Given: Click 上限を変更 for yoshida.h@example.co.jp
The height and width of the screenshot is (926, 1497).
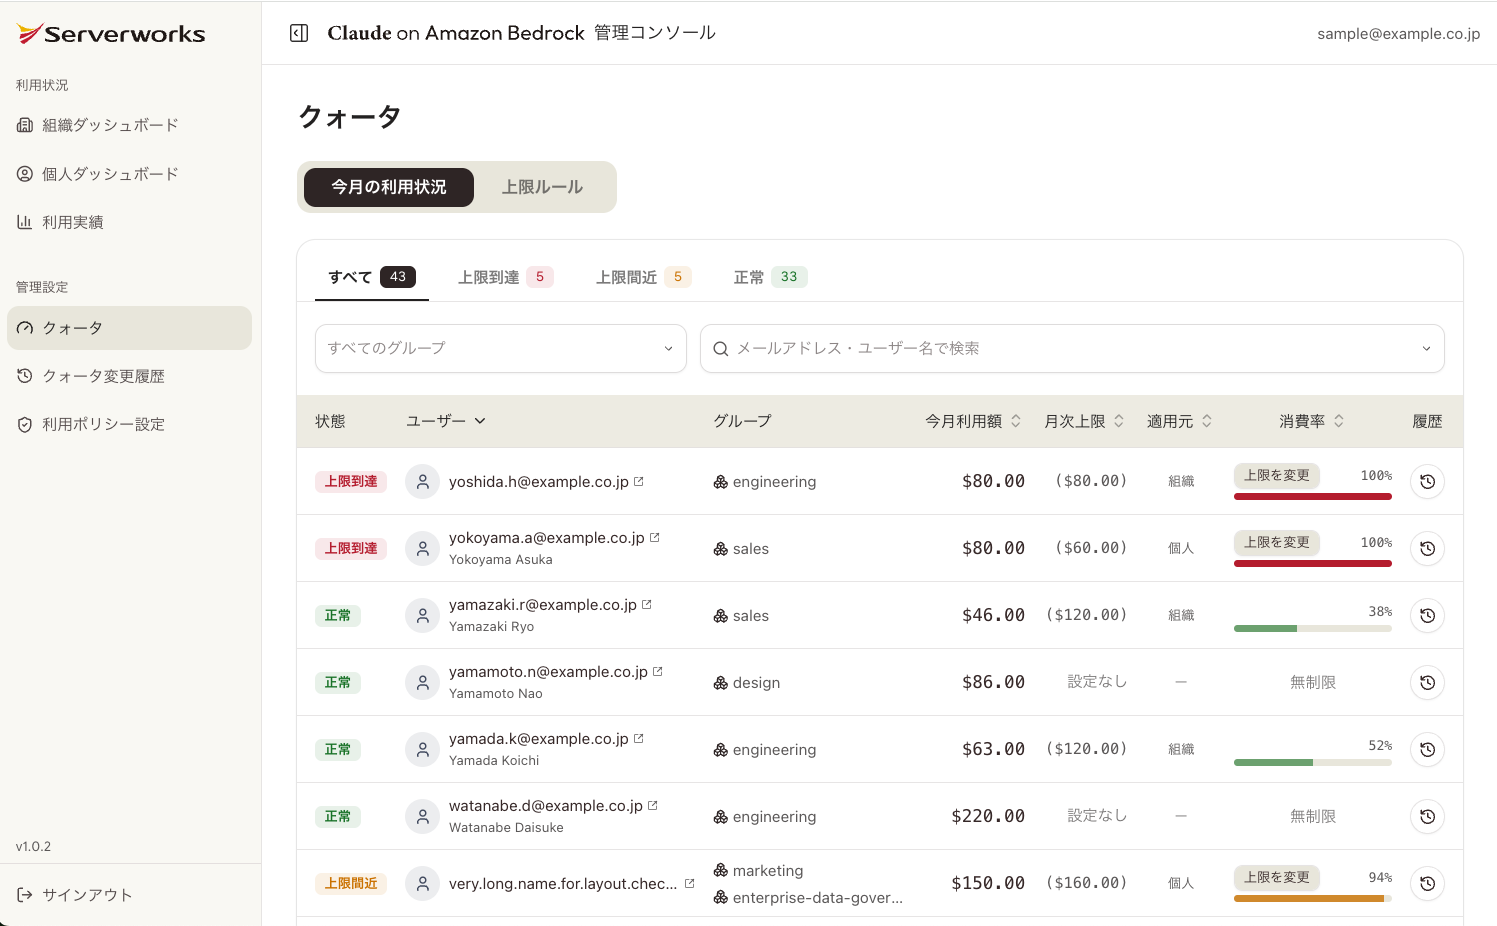Looking at the screenshot, I should point(1277,475).
